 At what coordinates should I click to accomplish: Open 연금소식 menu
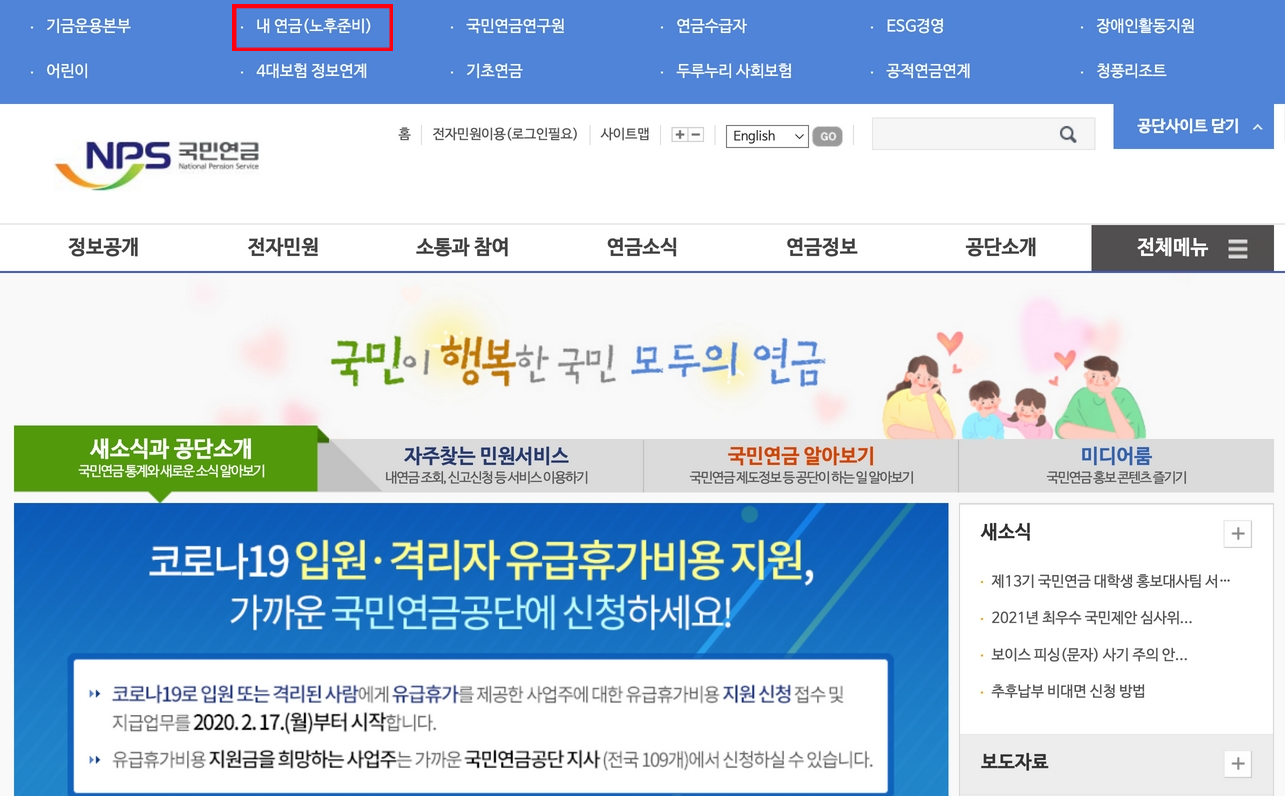coord(642,247)
